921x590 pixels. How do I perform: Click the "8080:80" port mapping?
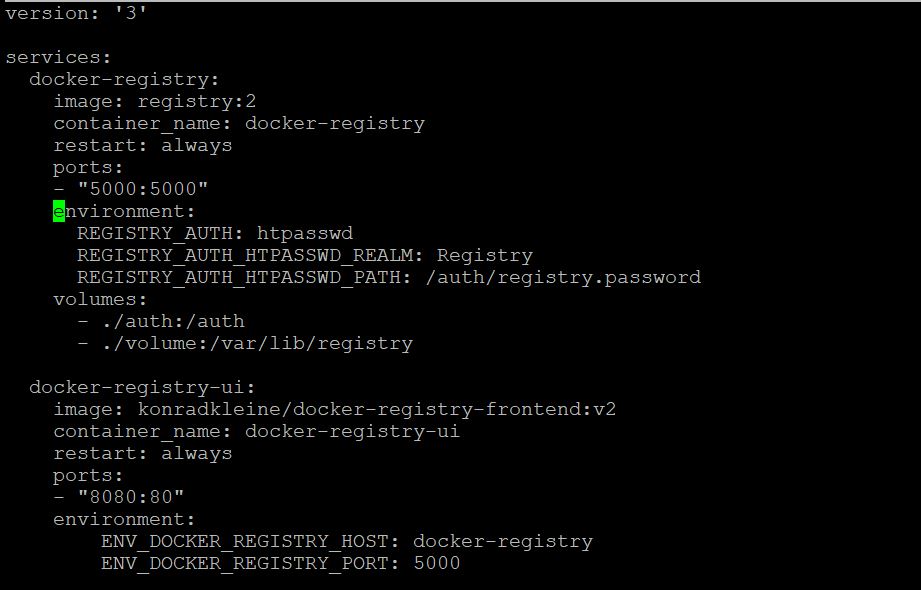coord(131,497)
